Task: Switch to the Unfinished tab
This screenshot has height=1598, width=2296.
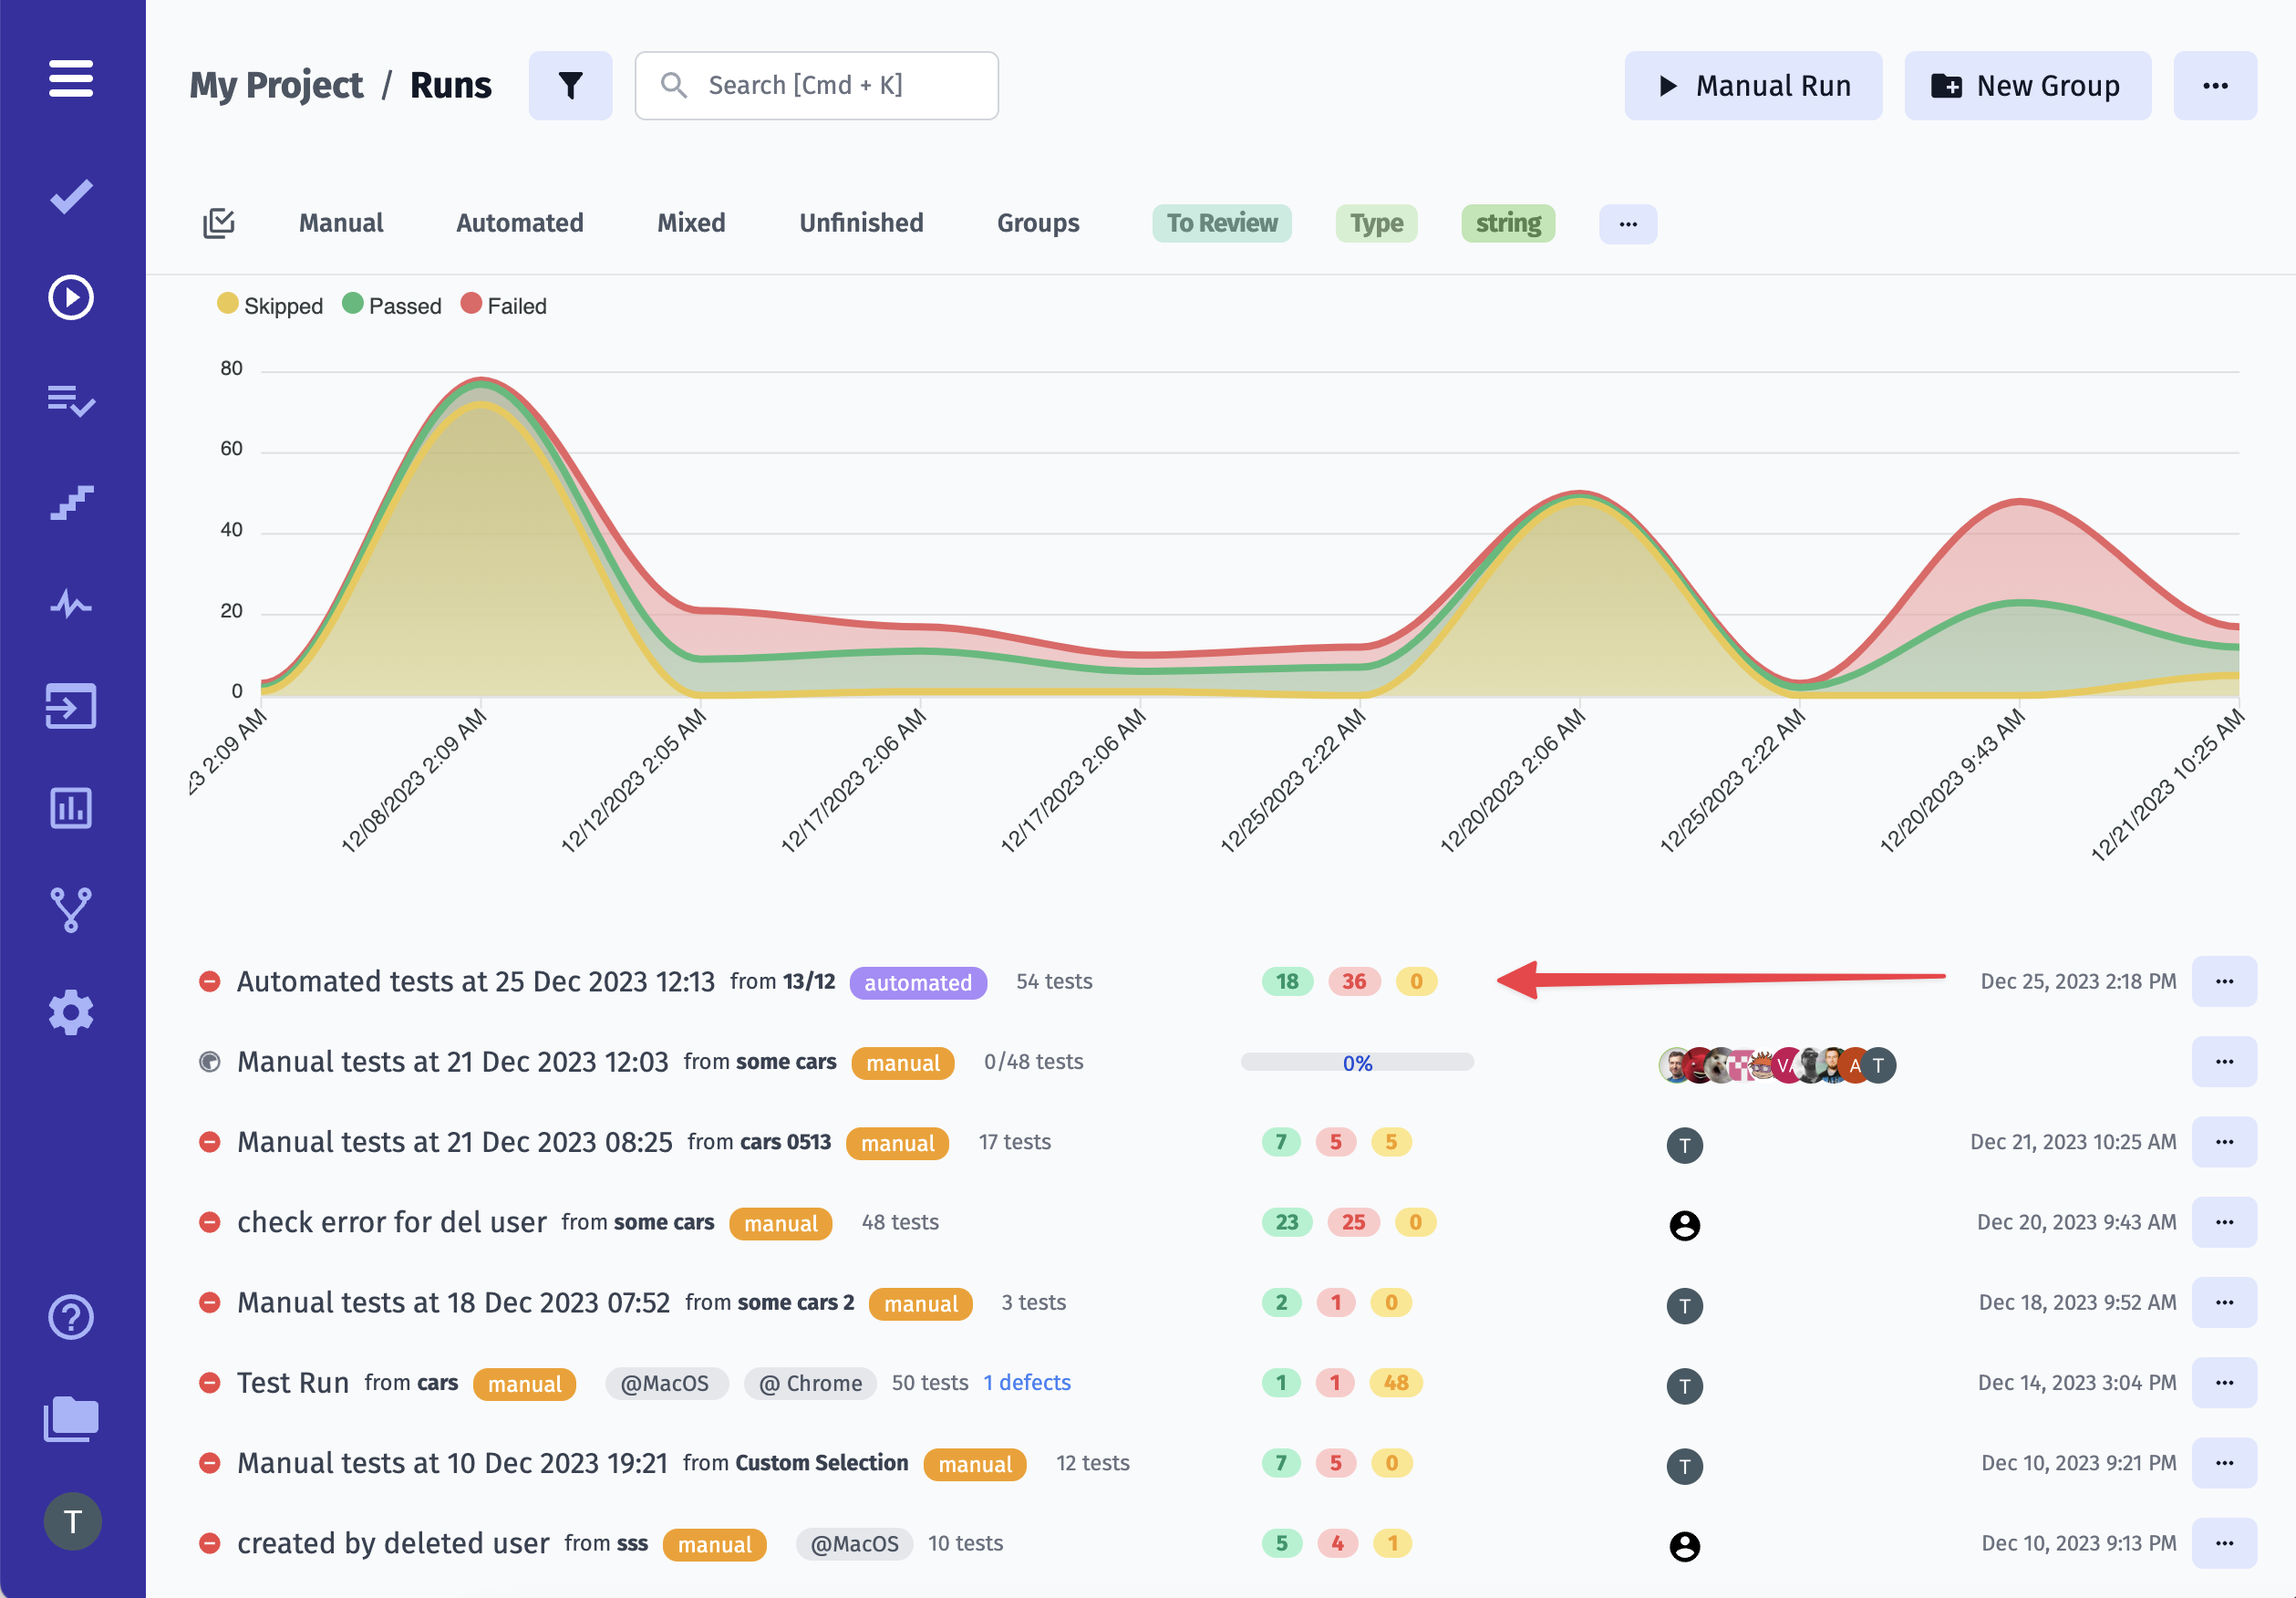Action: 861,223
